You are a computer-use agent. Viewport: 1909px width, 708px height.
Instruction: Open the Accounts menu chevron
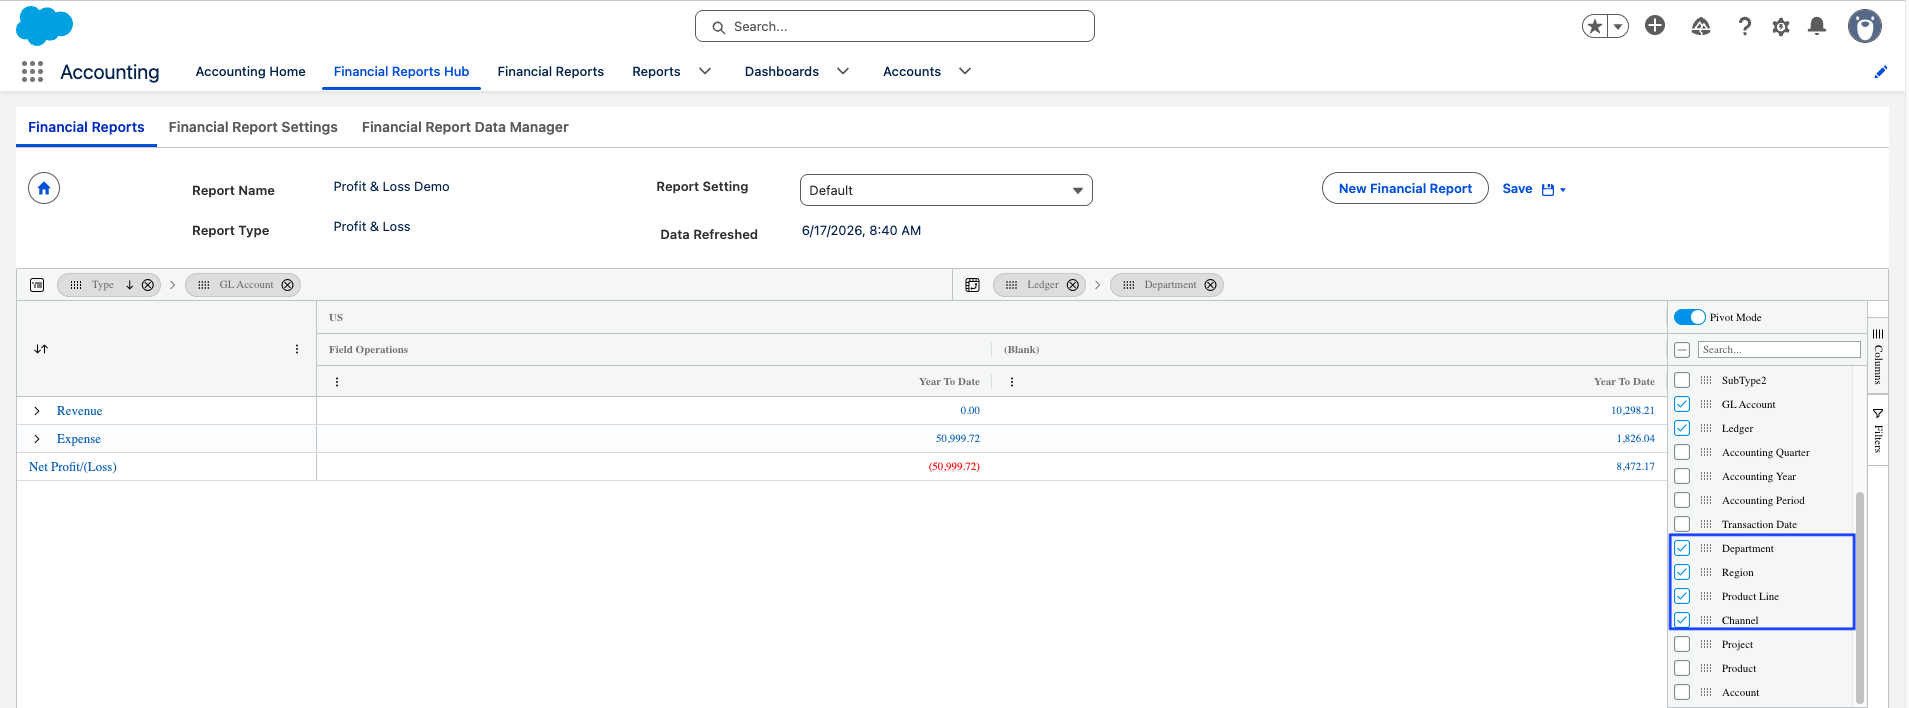click(965, 71)
